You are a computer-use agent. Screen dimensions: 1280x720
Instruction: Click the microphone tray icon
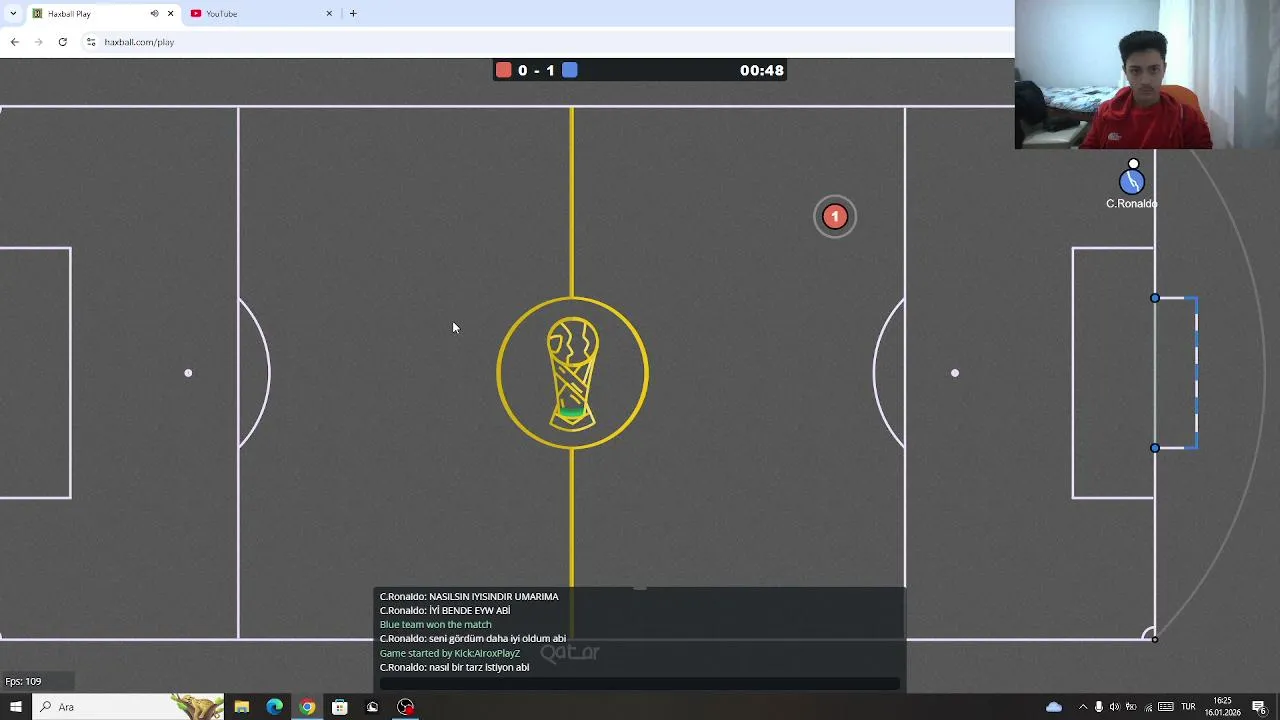1099,707
